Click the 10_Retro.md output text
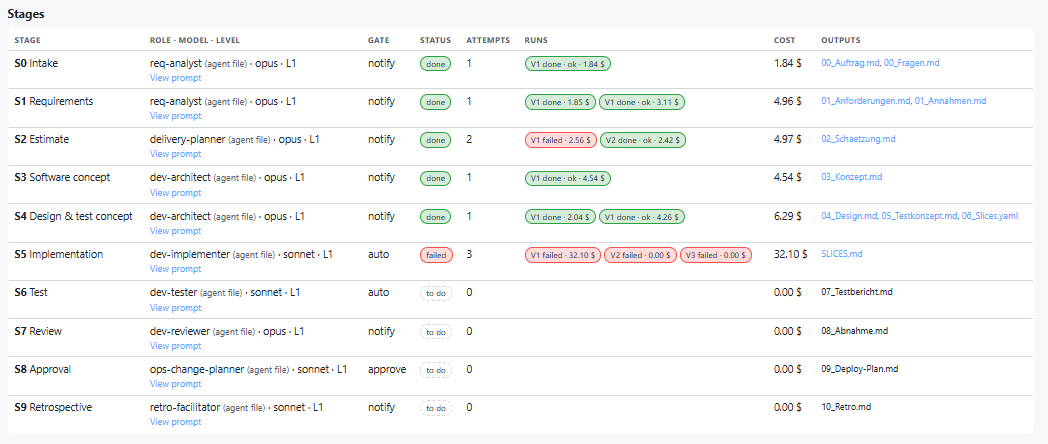Image resolution: width=1048 pixels, height=444 pixels. point(846,407)
